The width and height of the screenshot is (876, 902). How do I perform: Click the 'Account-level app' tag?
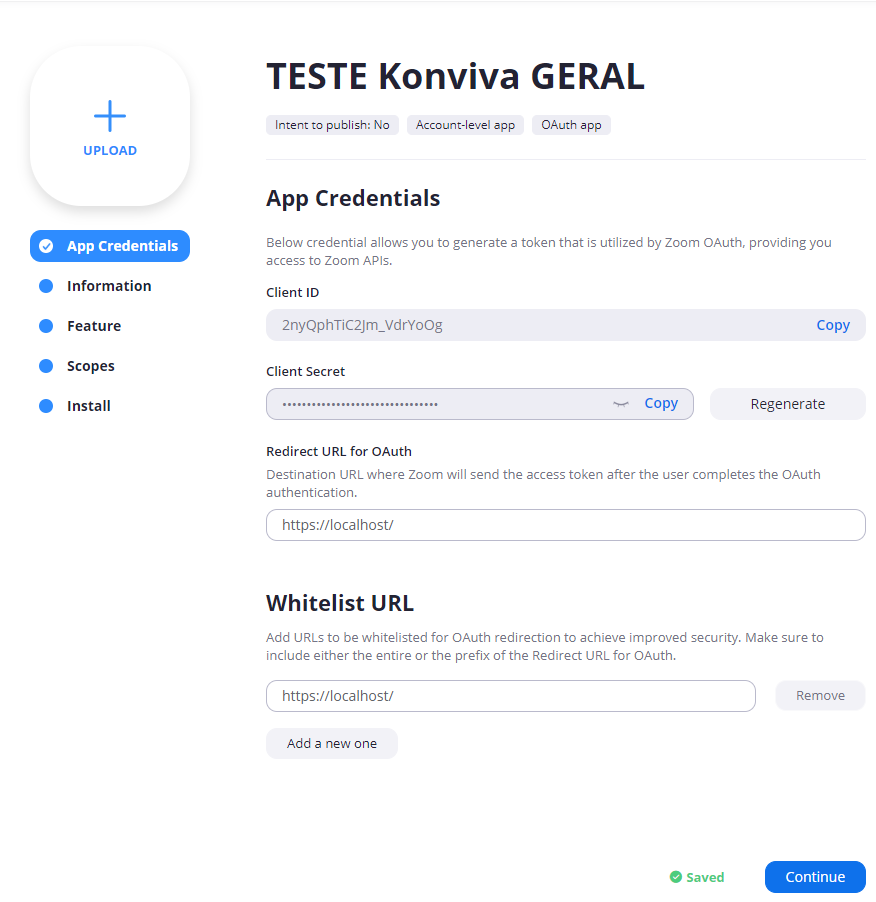click(465, 125)
